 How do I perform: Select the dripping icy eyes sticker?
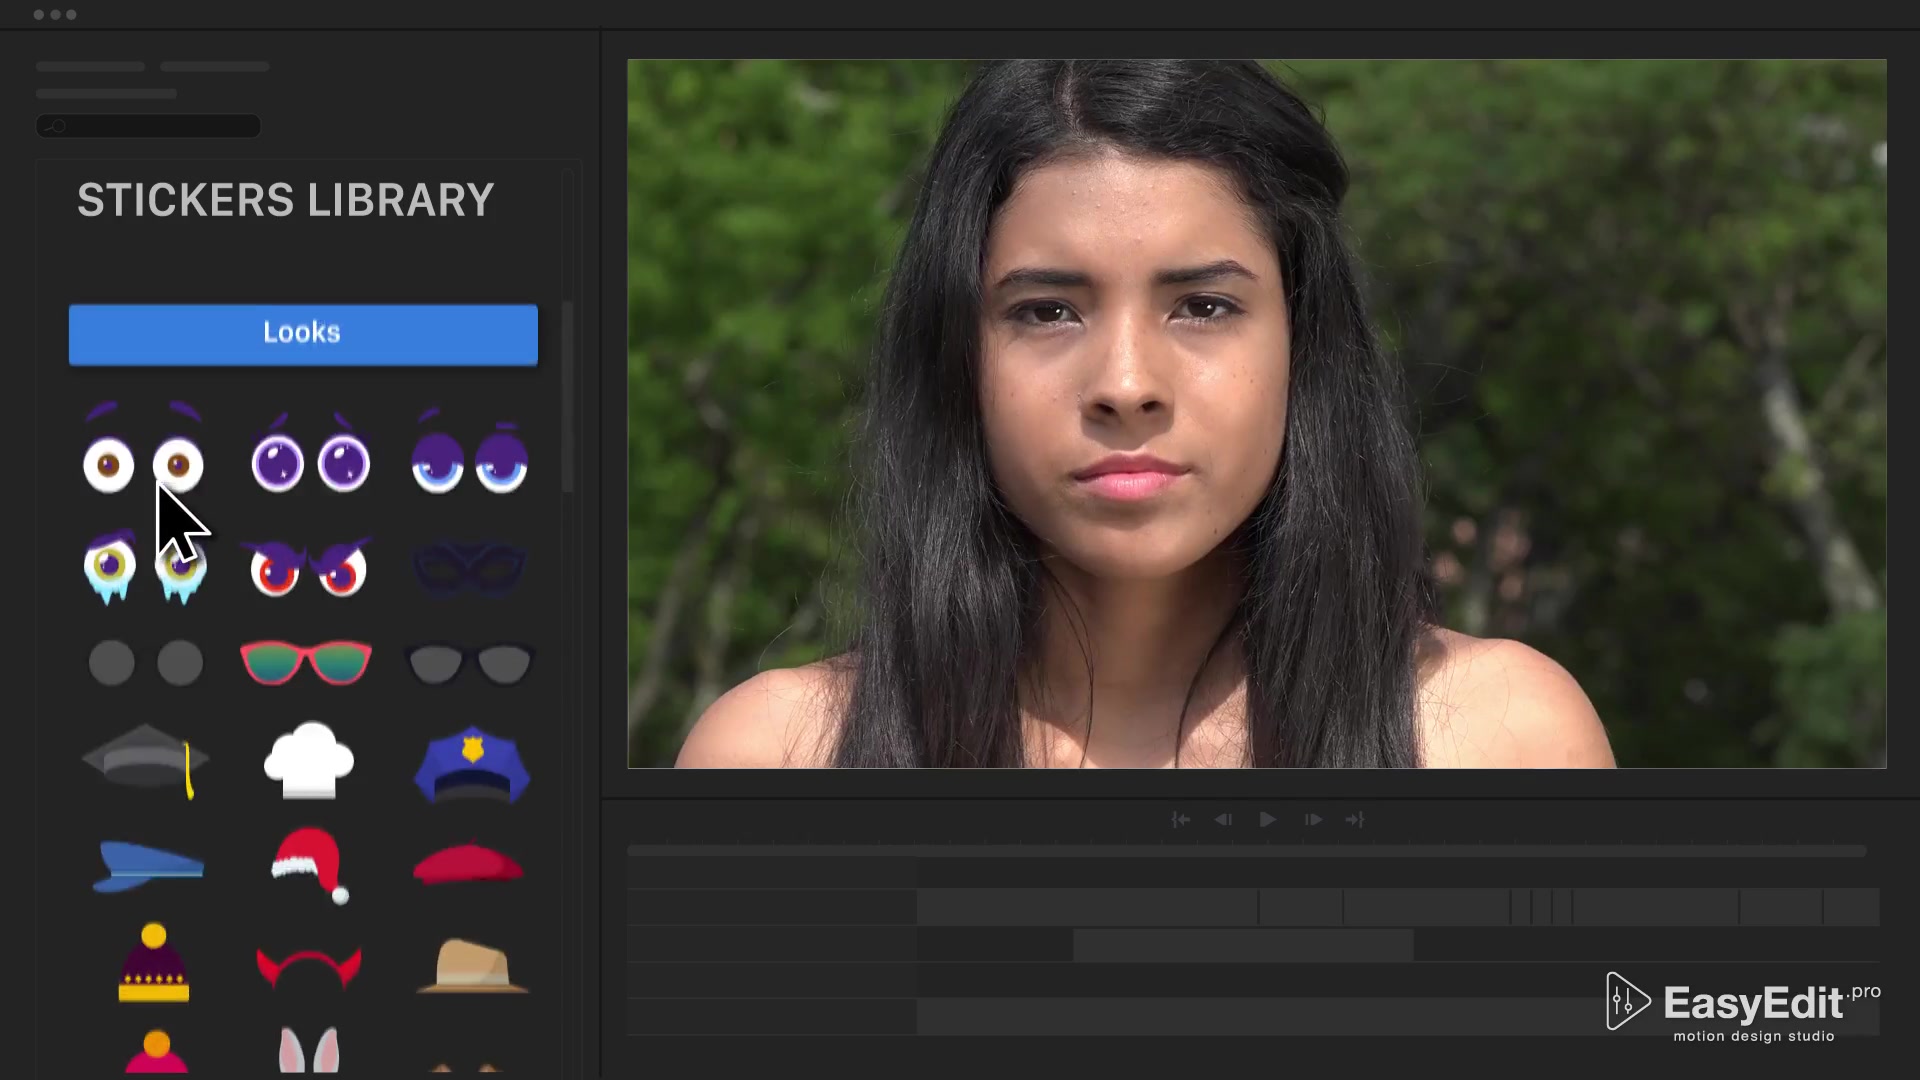pyautogui.click(x=144, y=567)
